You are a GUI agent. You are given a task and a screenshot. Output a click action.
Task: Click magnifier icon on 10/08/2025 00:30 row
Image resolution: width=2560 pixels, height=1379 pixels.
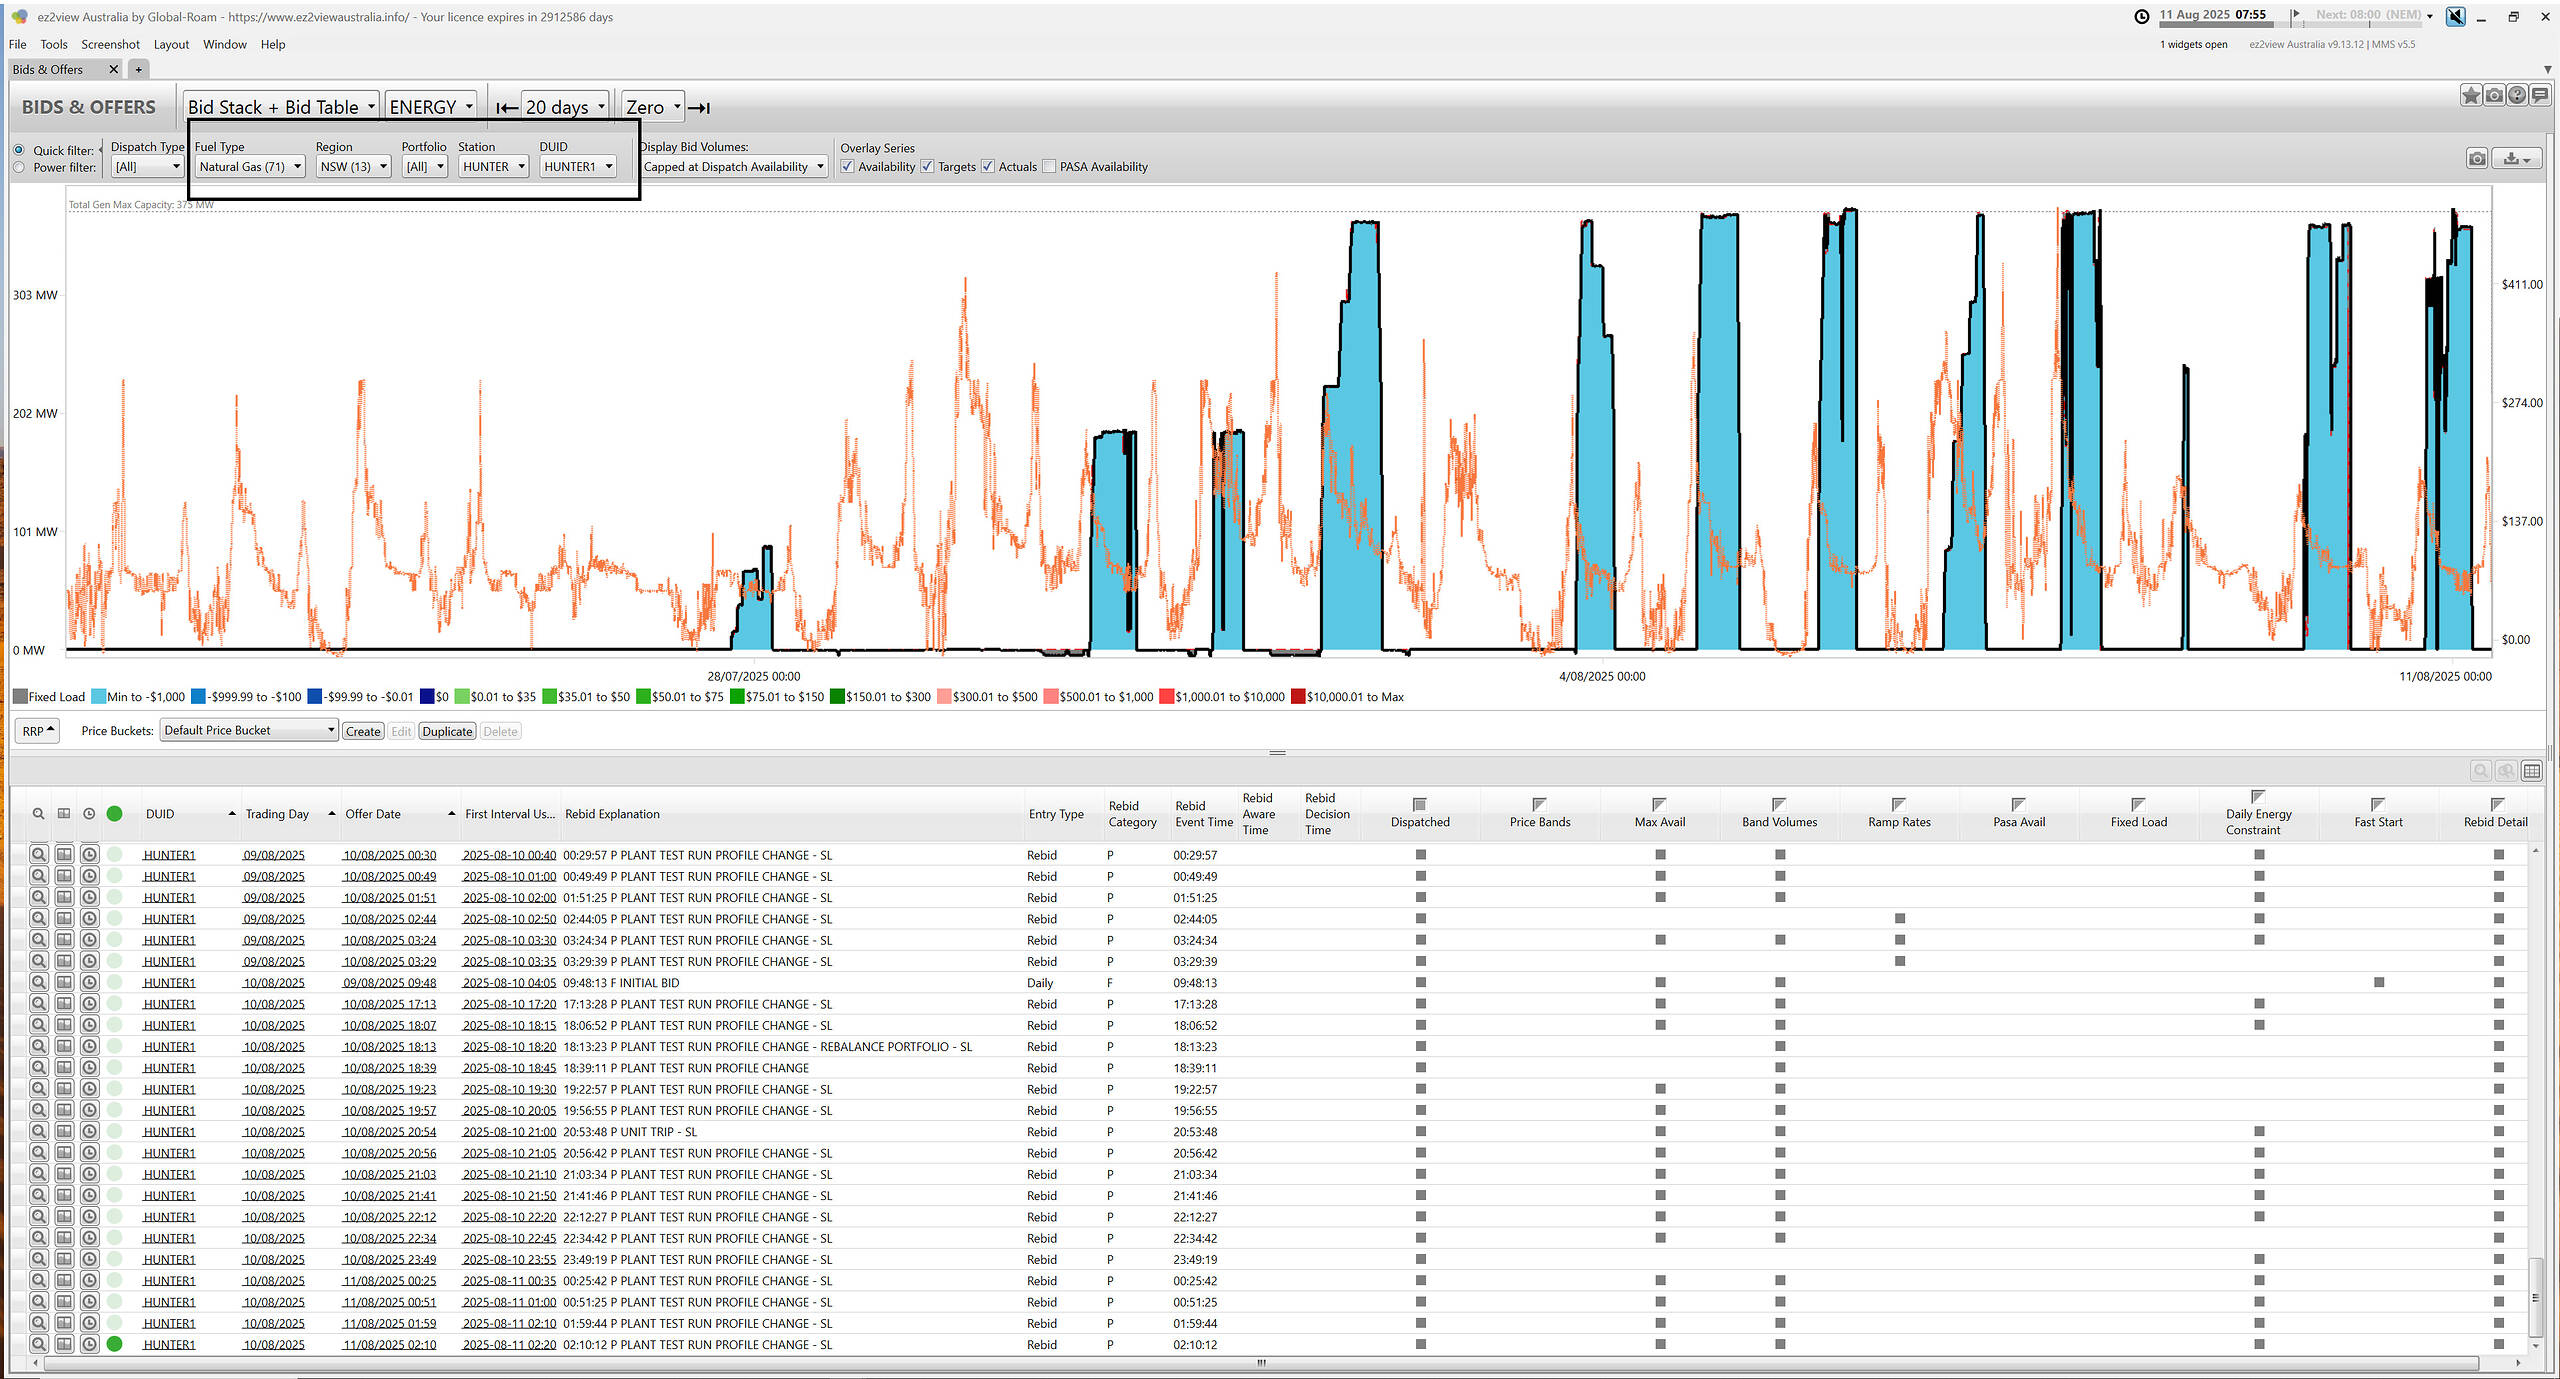click(38, 855)
